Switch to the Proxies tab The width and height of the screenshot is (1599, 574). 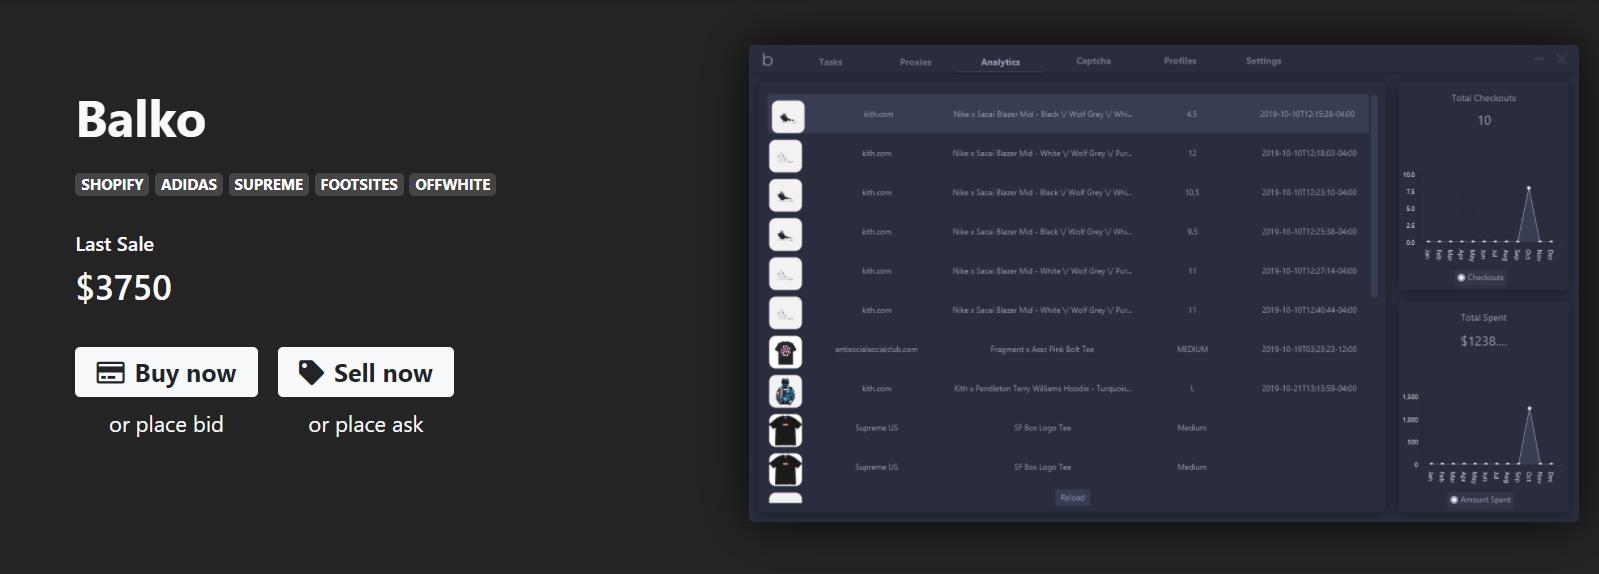tap(915, 62)
